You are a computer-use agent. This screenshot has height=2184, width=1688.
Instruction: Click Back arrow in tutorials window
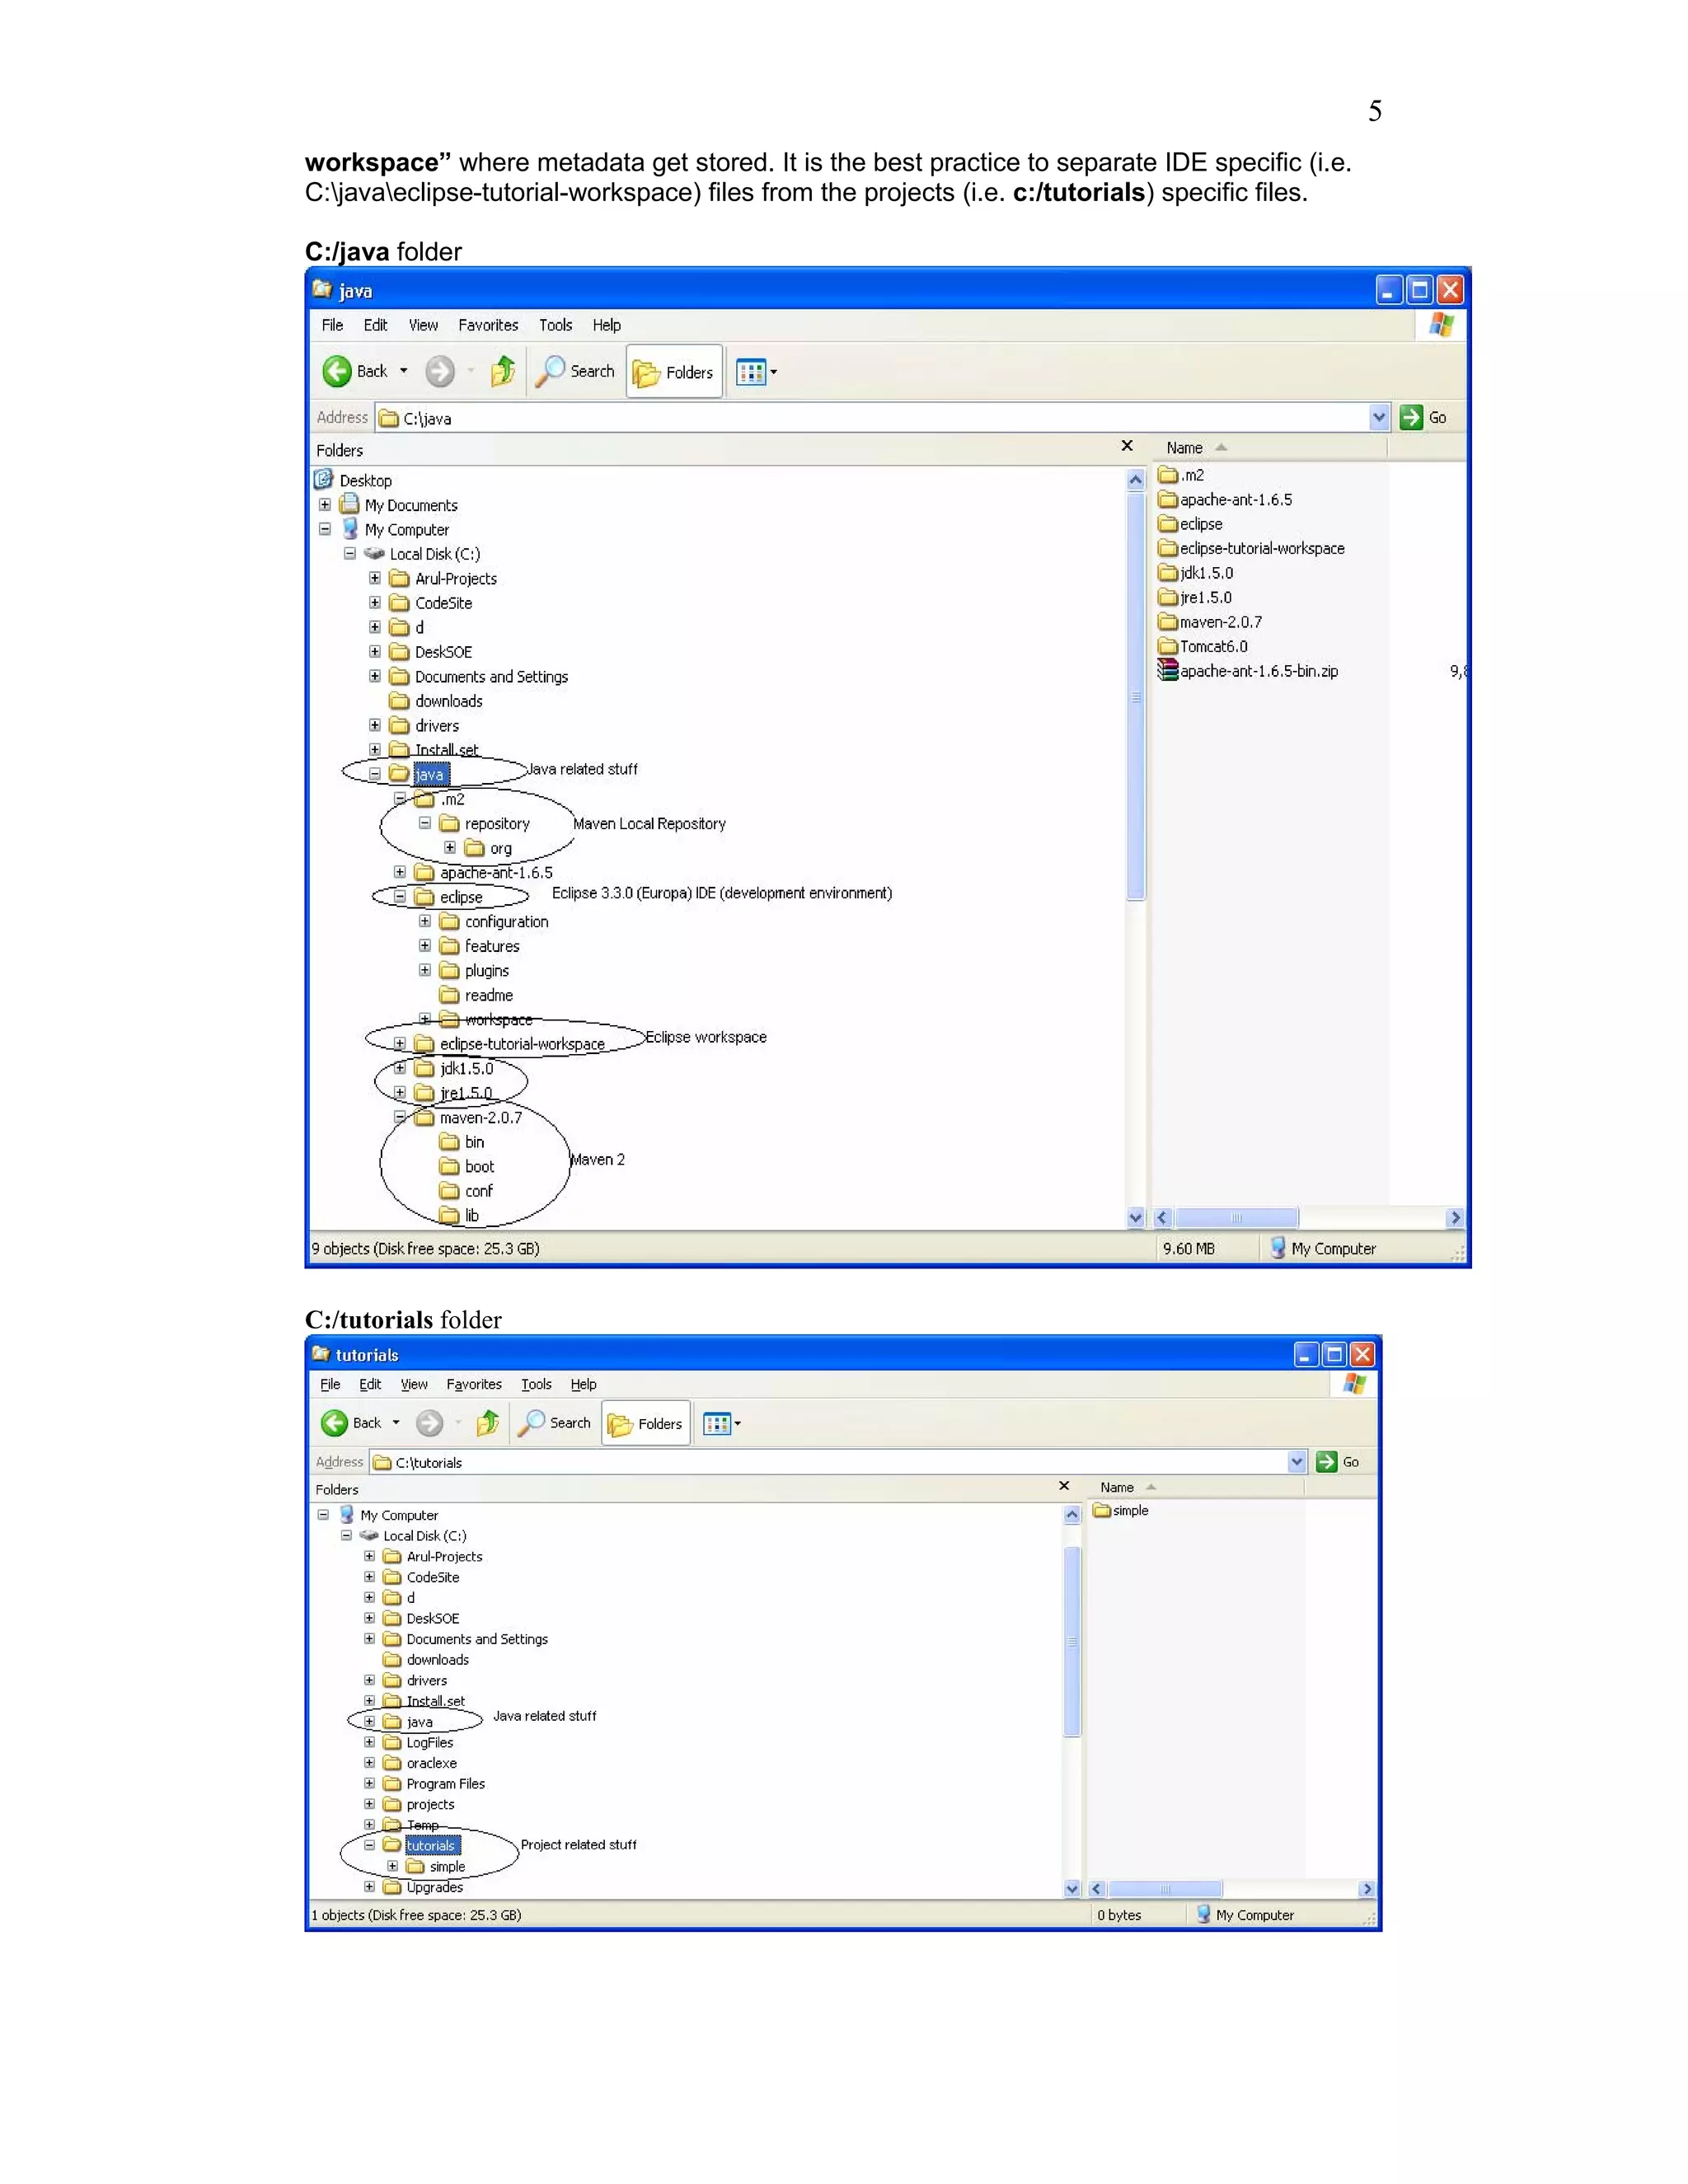point(334,1423)
